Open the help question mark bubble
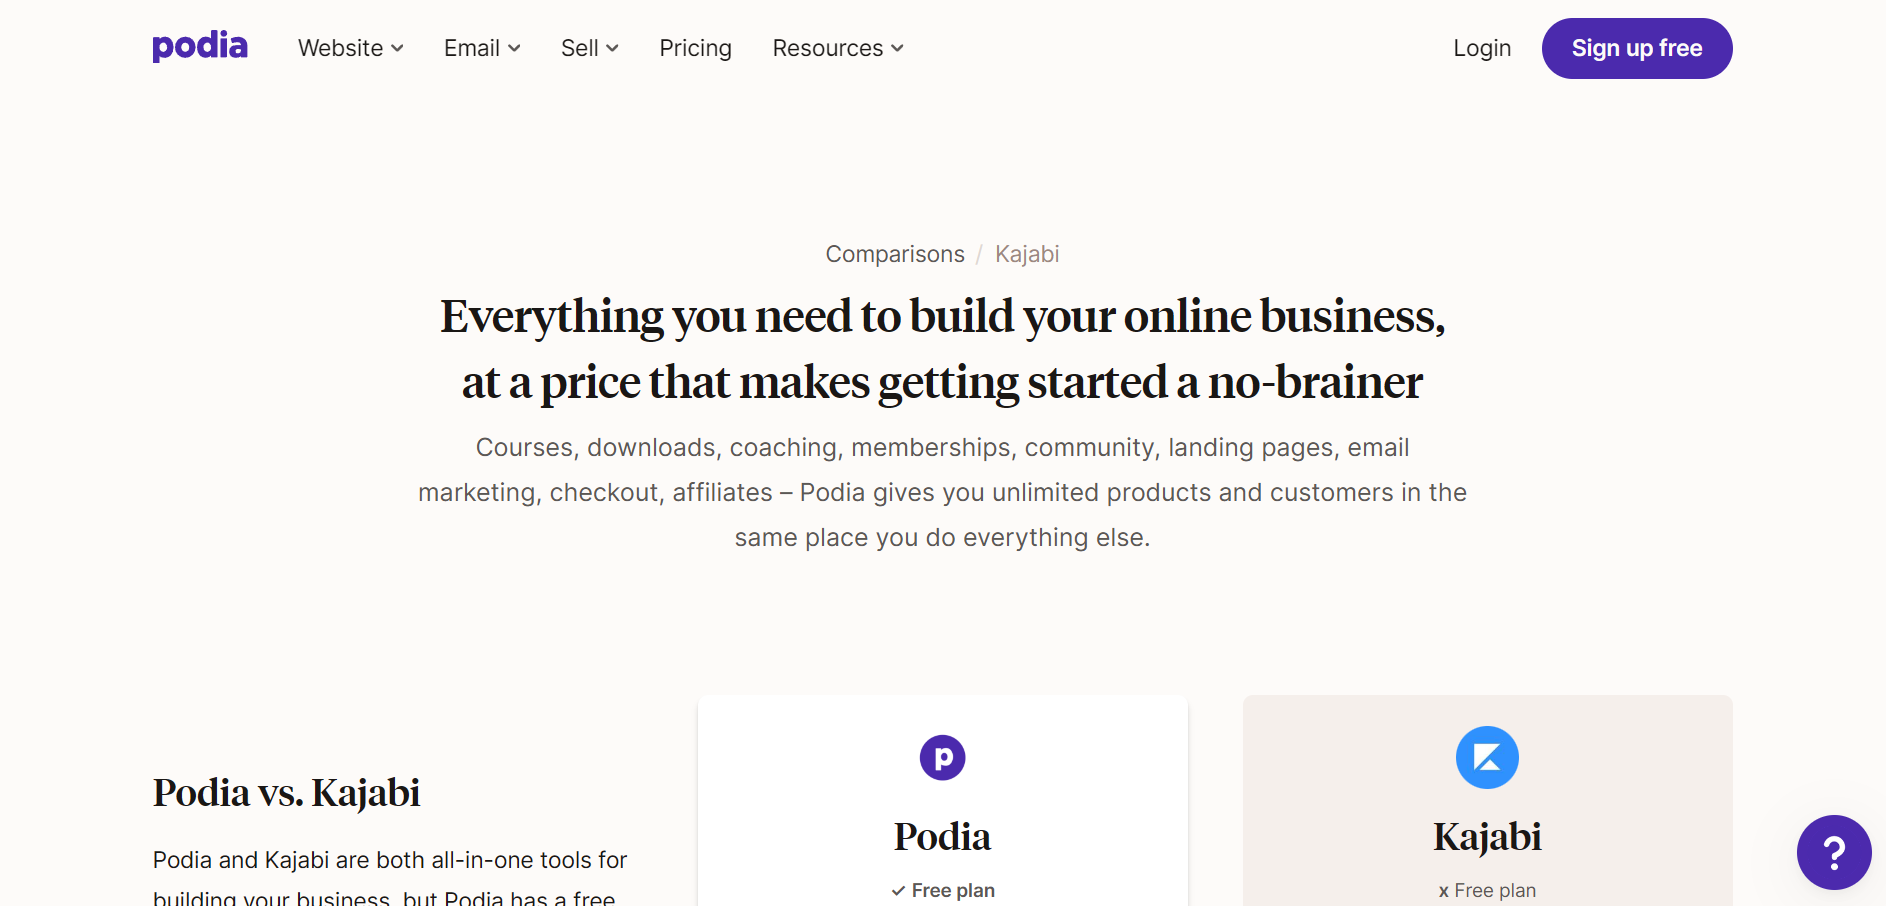 (1833, 852)
